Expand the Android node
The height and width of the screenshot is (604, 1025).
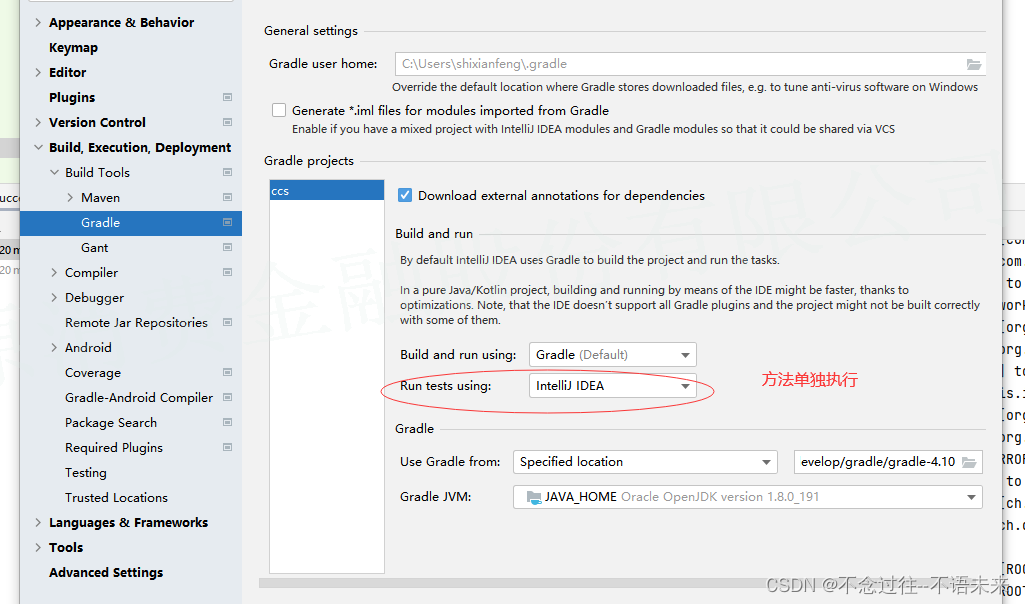point(54,348)
